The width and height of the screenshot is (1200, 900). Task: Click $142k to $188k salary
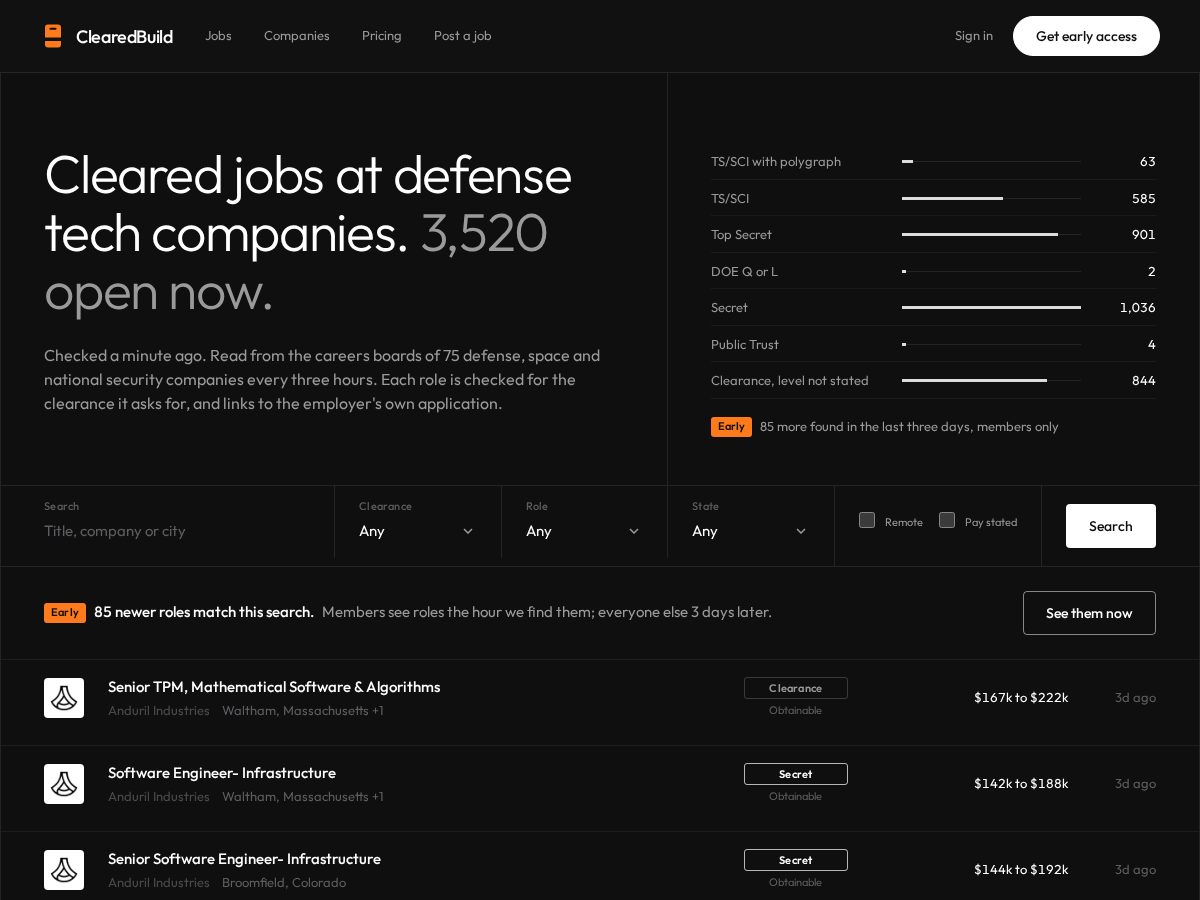(1021, 783)
